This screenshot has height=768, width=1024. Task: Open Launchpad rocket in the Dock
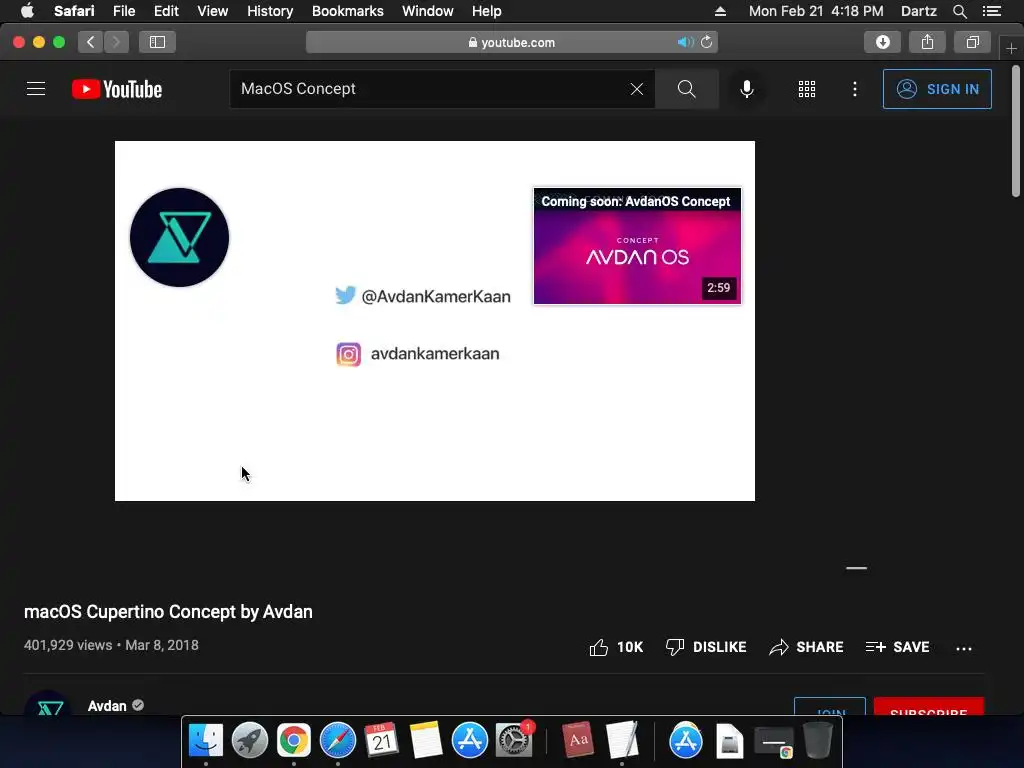pos(249,740)
